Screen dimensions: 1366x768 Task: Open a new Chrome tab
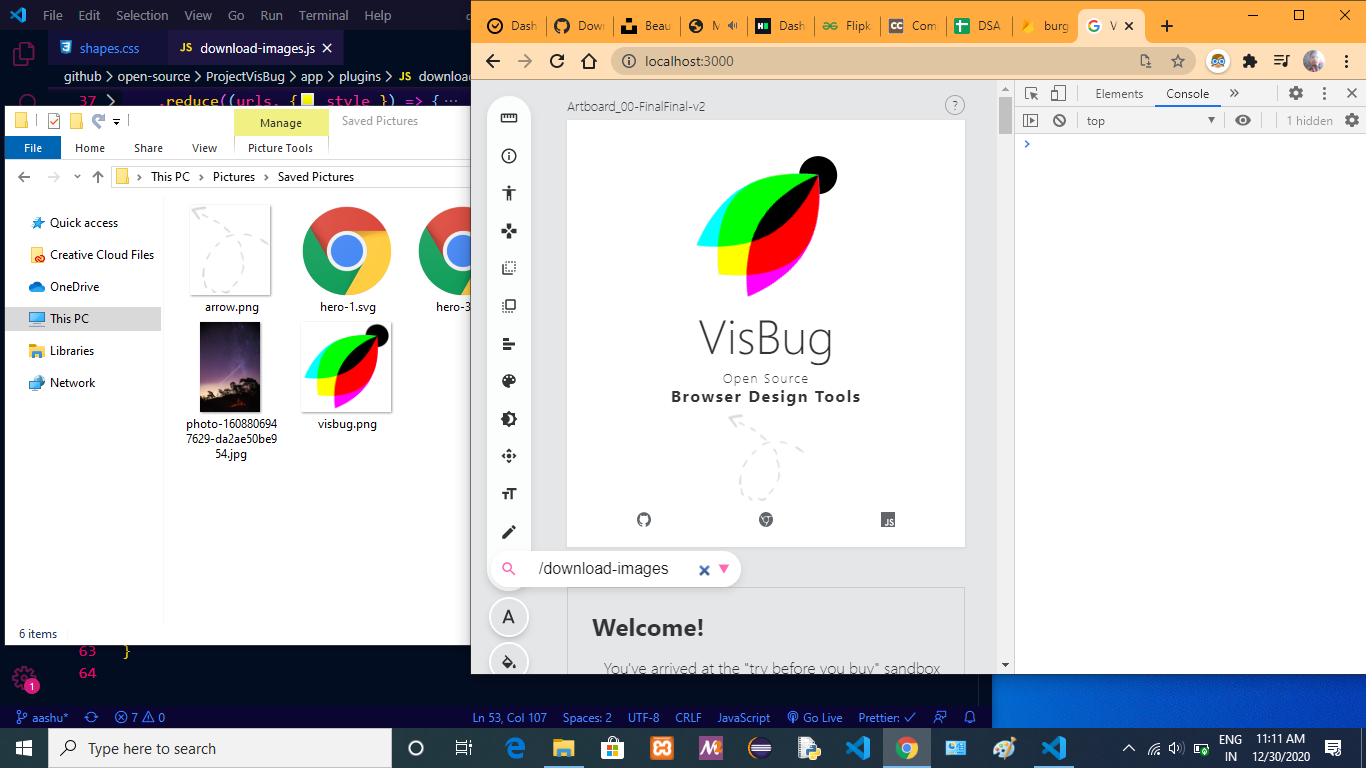(x=1166, y=26)
